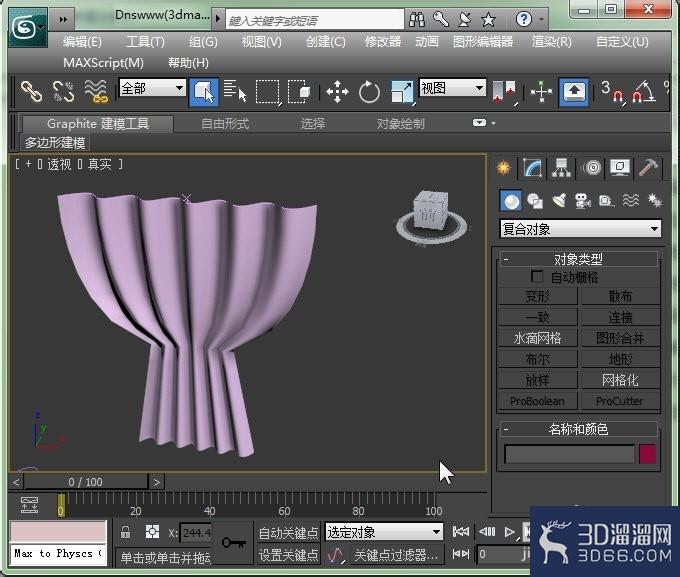Open the selection filter dropdown 全部
This screenshot has width=680, height=577.
(x=153, y=88)
